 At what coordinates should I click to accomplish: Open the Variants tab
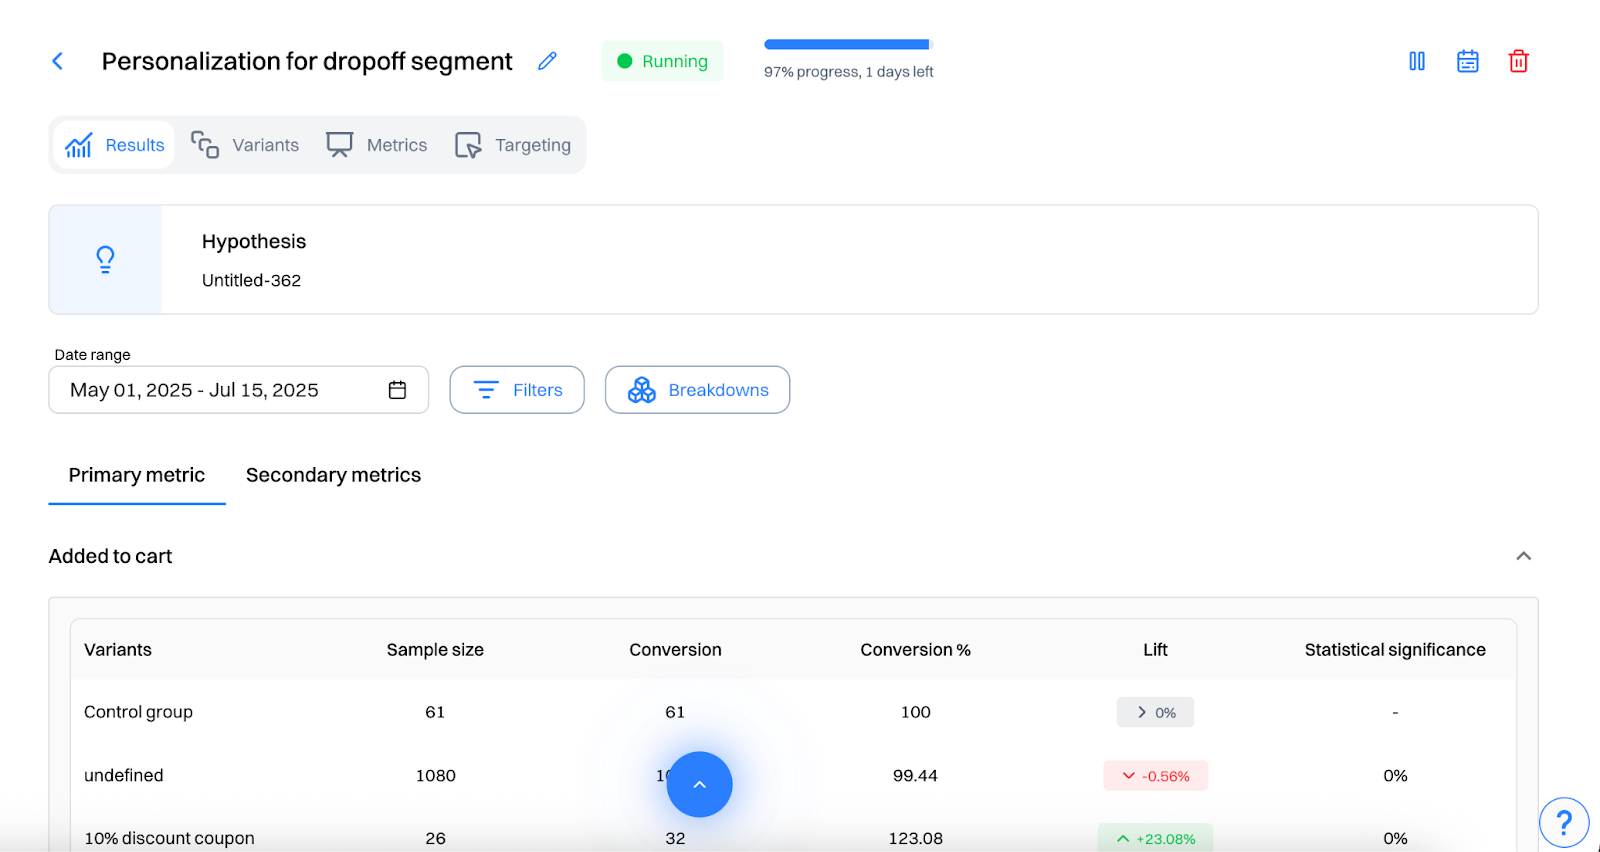coord(245,145)
